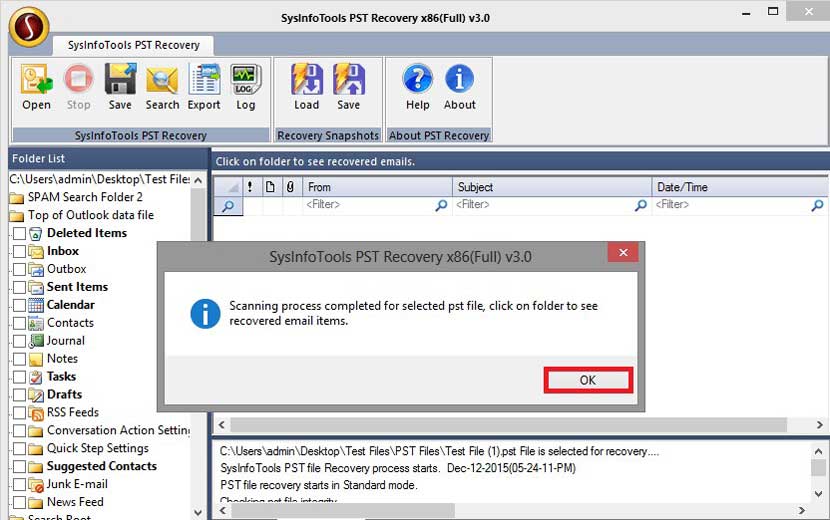This screenshot has width=830, height=520.
Task: Open the Search emails tool
Action: tap(162, 79)
